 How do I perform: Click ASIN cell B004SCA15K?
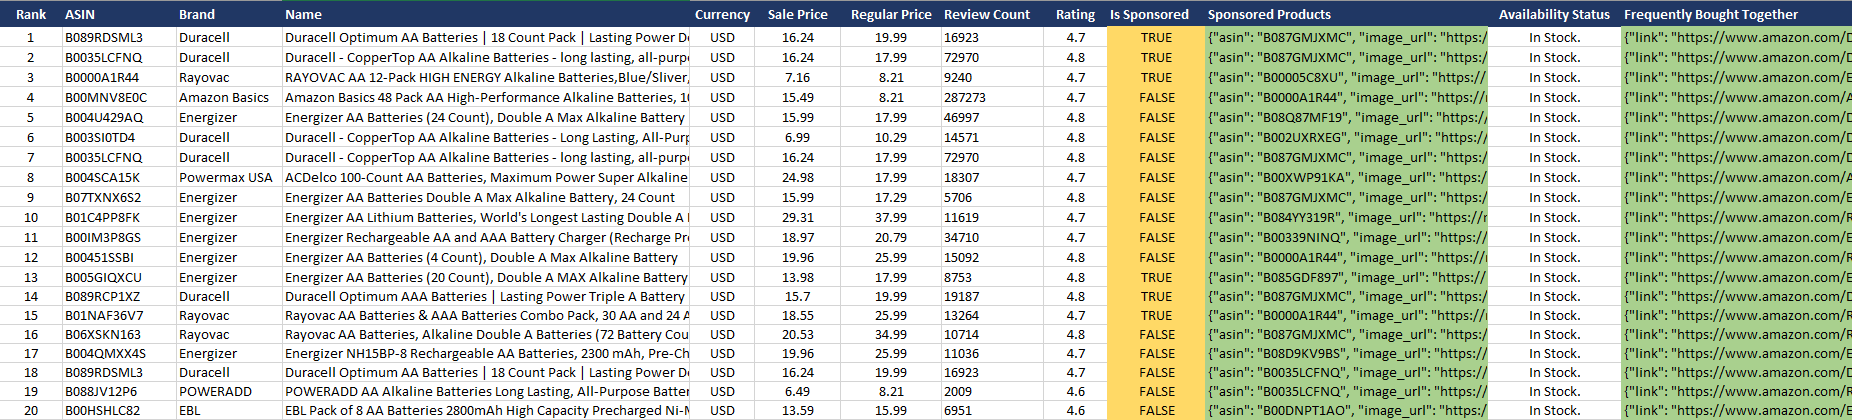pos(118,177)
